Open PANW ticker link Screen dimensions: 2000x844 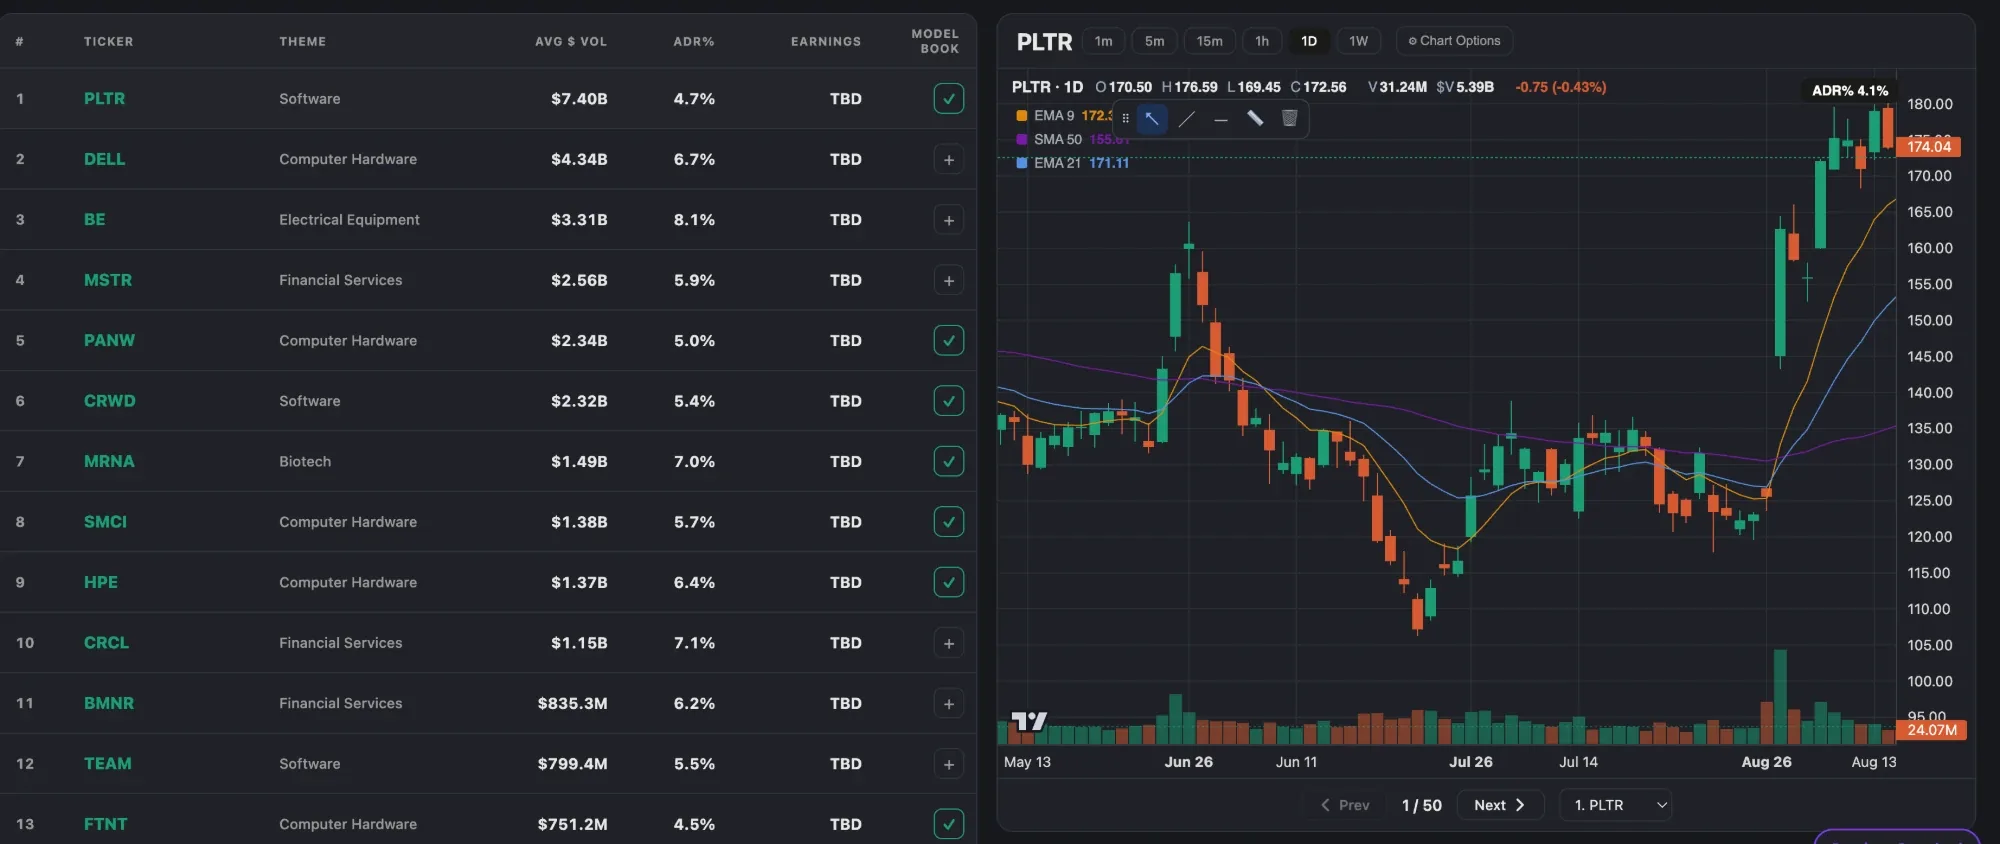(109, 341)
